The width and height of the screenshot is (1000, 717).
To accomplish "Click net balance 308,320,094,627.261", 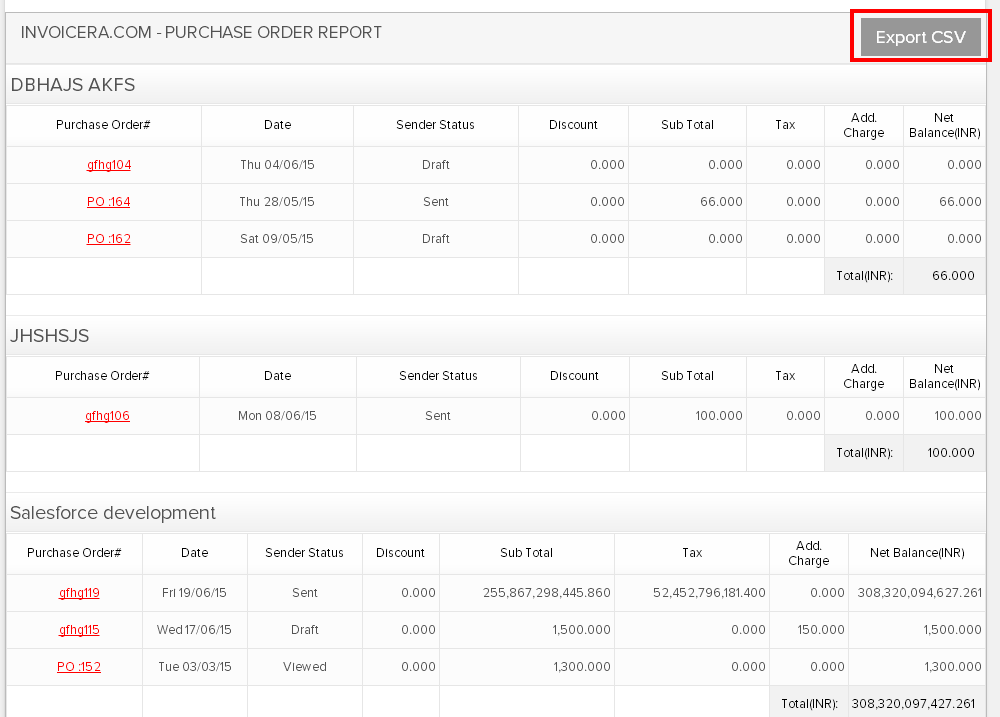I will (x=920, y=593).
